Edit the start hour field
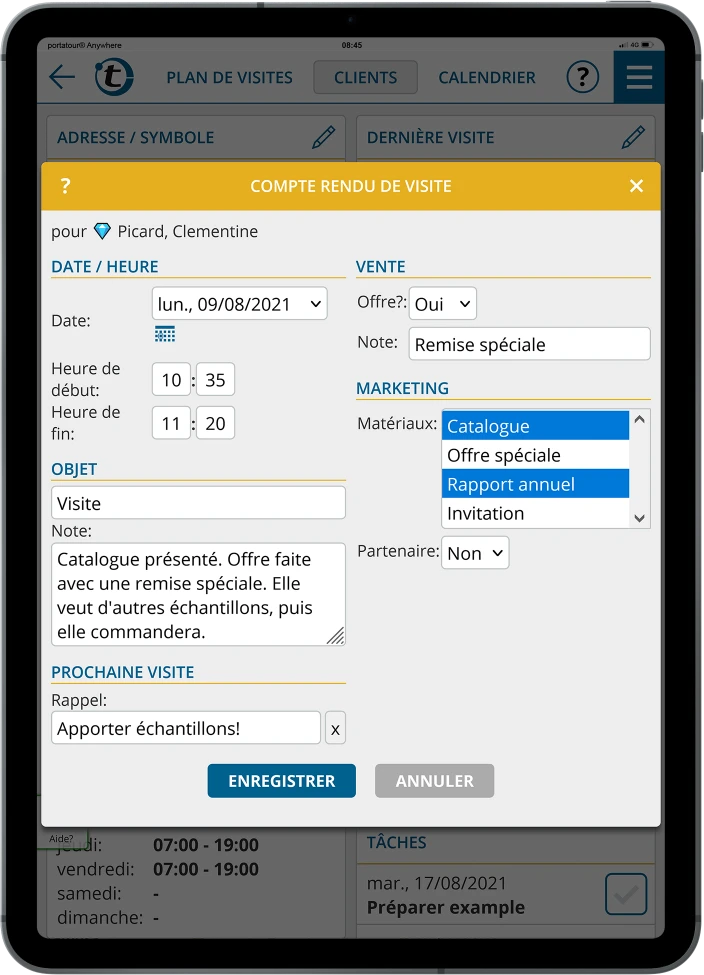Viewport: 704px width, 975px height. (x=171, y=379)
